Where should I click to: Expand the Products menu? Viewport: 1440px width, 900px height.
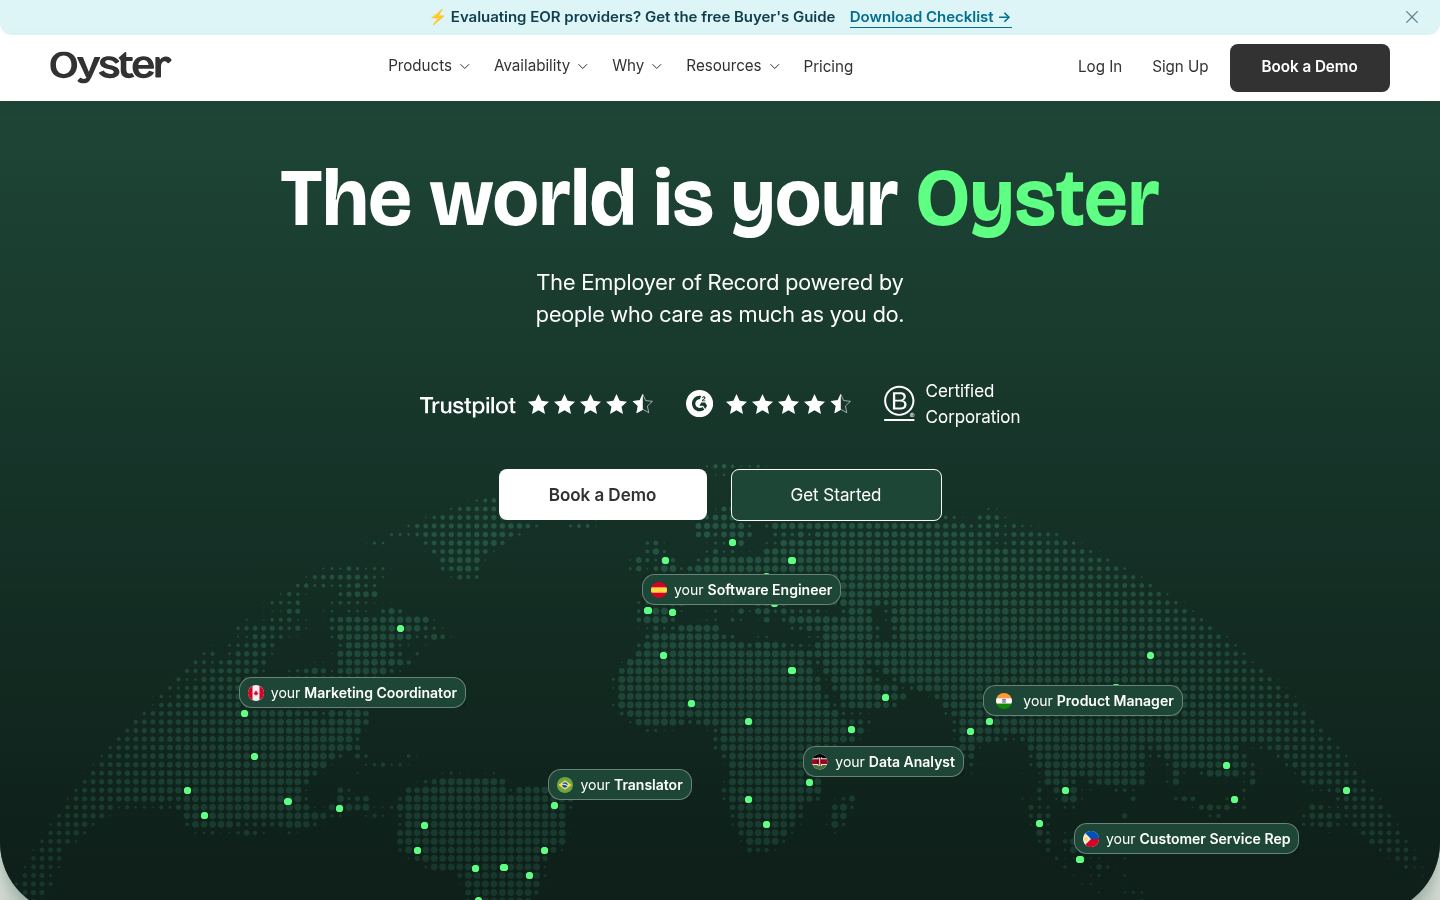428,66
